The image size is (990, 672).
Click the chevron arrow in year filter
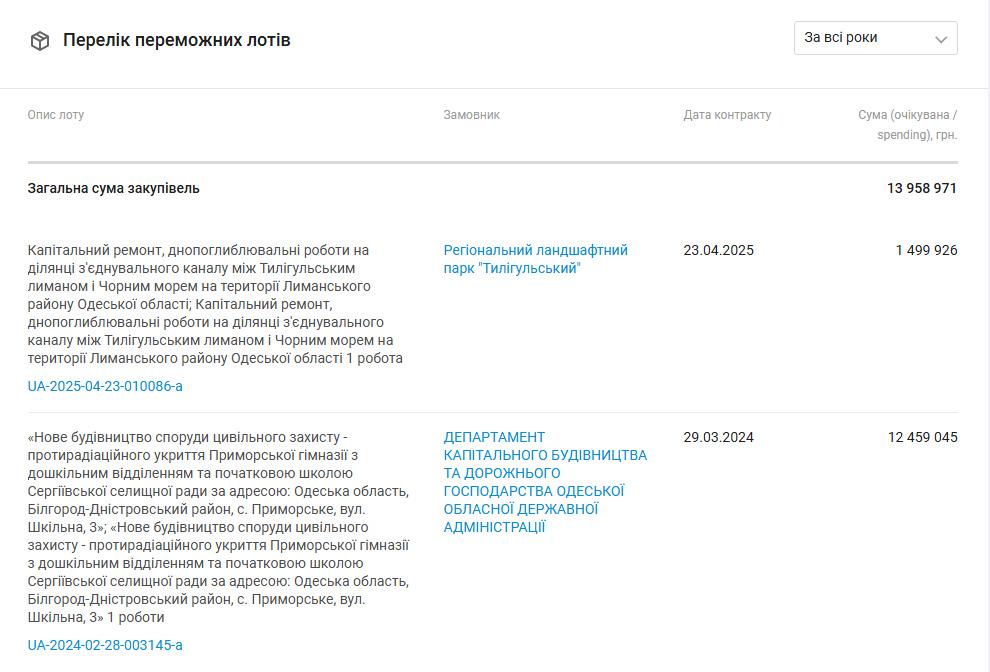pyautogui.click(x=940, y=40)
